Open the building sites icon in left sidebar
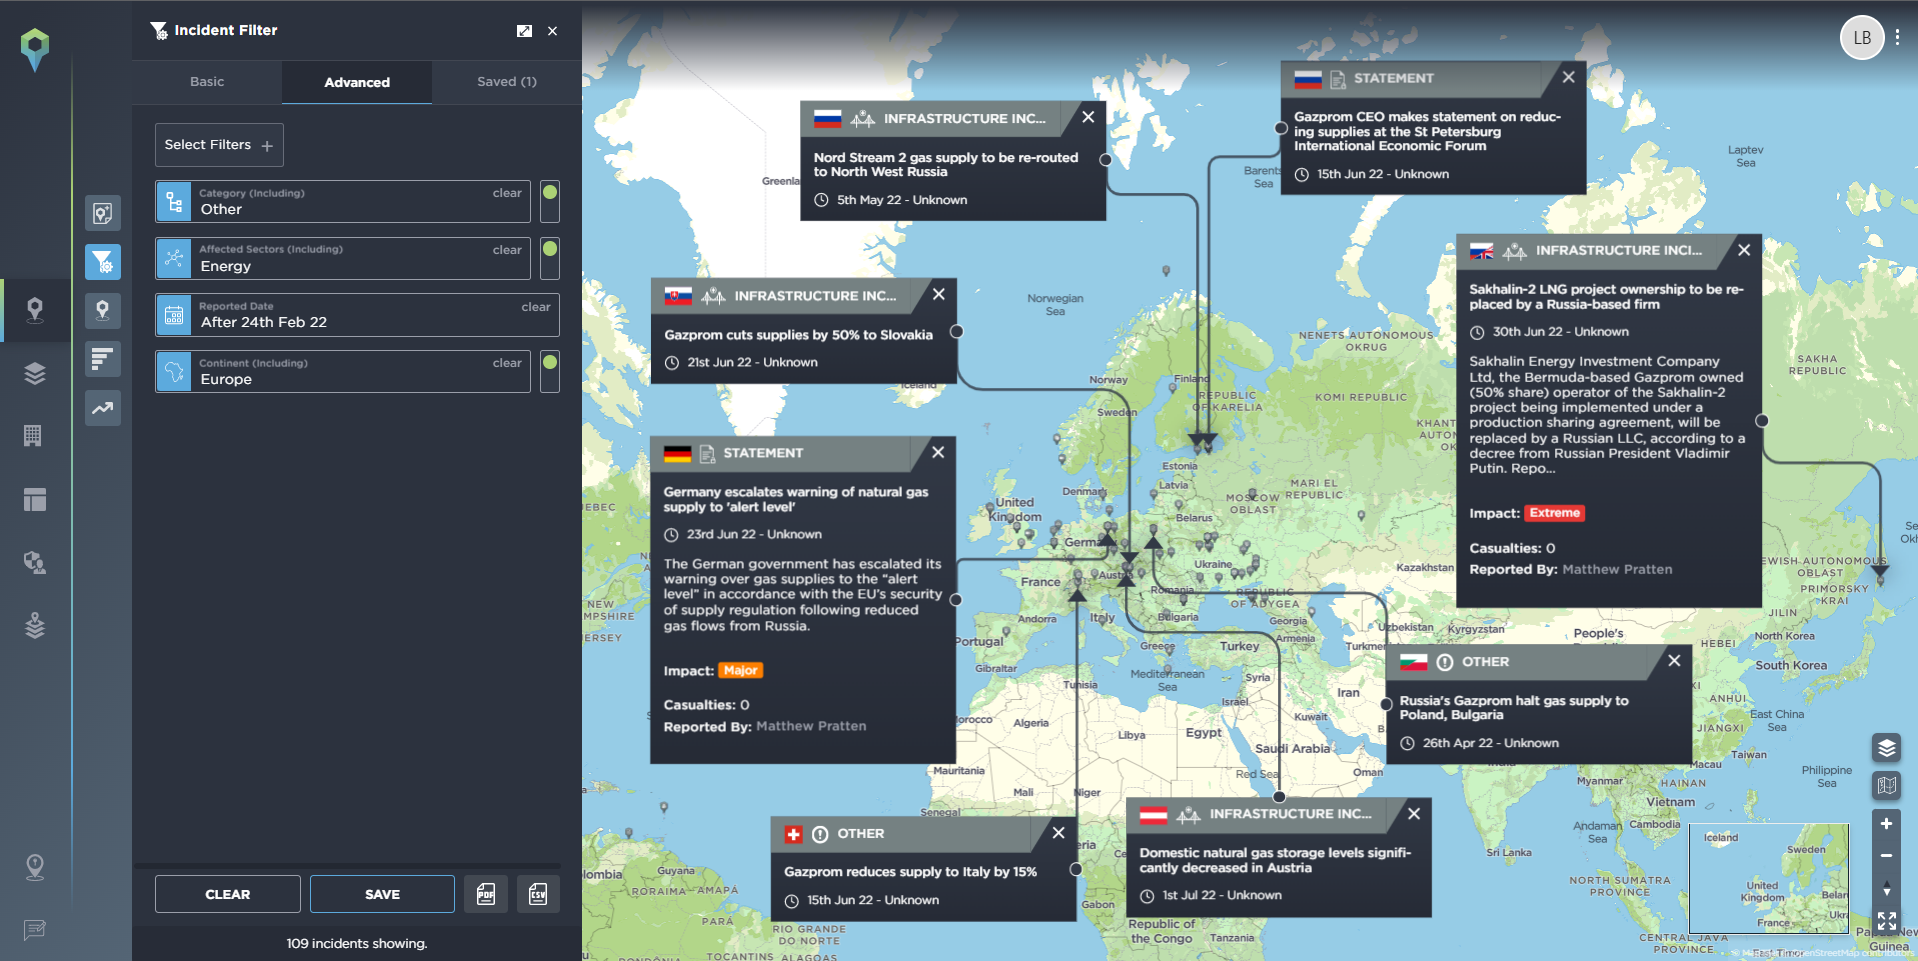 coord(33,436)
